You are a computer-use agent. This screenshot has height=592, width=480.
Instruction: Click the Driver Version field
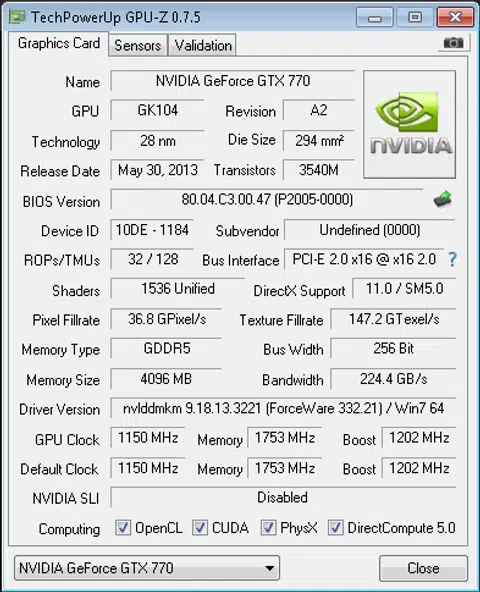[283, 408]
